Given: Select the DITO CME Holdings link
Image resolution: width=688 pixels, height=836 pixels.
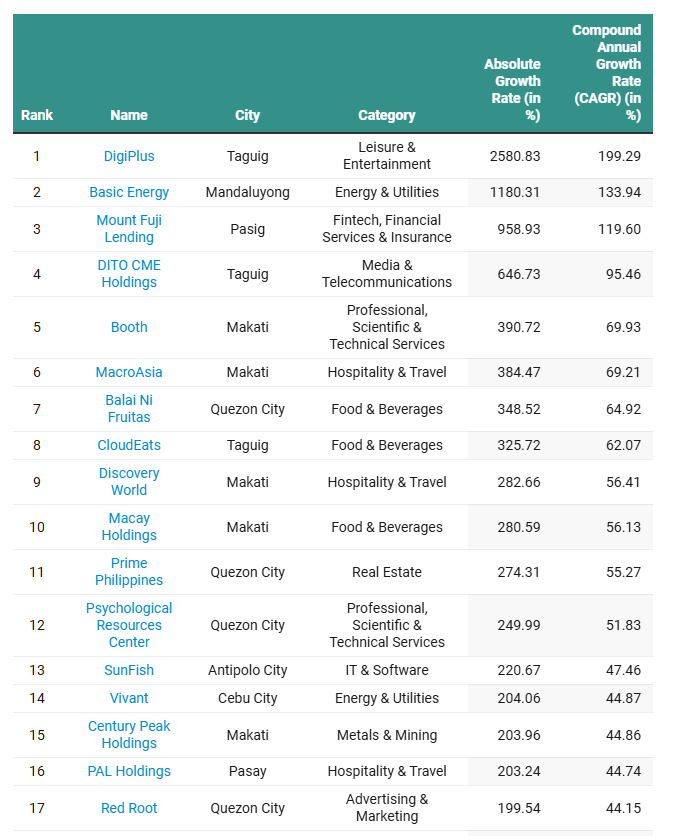Looking at the screenshot, I should pyautogui.click(x=129, y=274).
